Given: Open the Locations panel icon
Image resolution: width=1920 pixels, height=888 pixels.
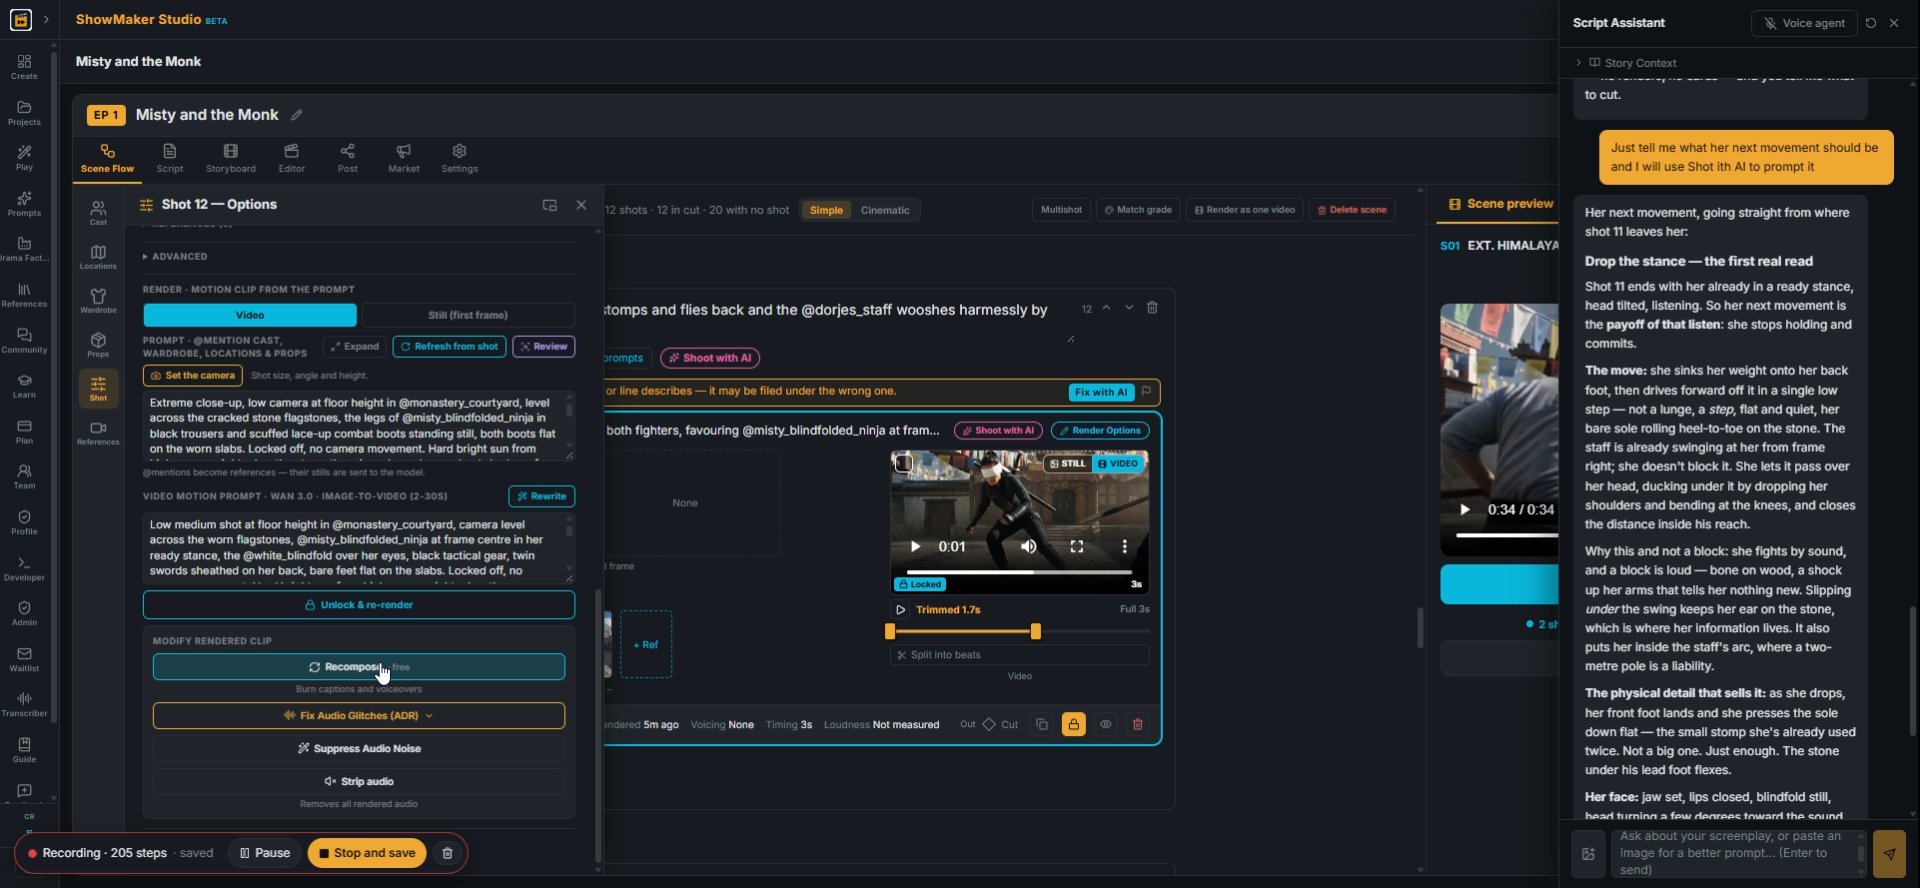Looking at the screenshot, I should tap(98, 257).
